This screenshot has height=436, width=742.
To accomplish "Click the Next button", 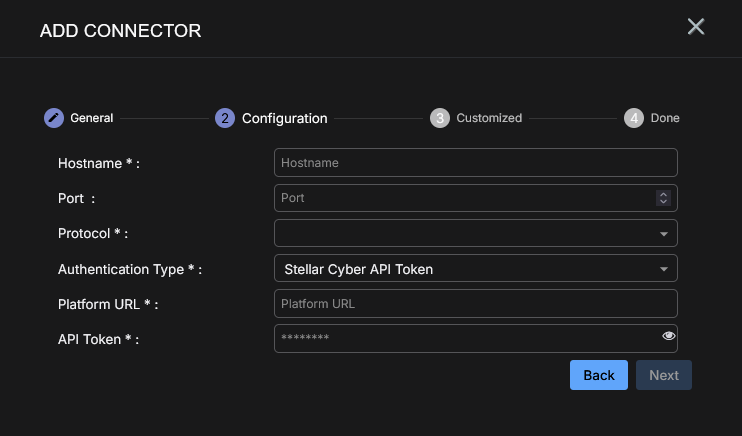I will click(x=664, y=375).
